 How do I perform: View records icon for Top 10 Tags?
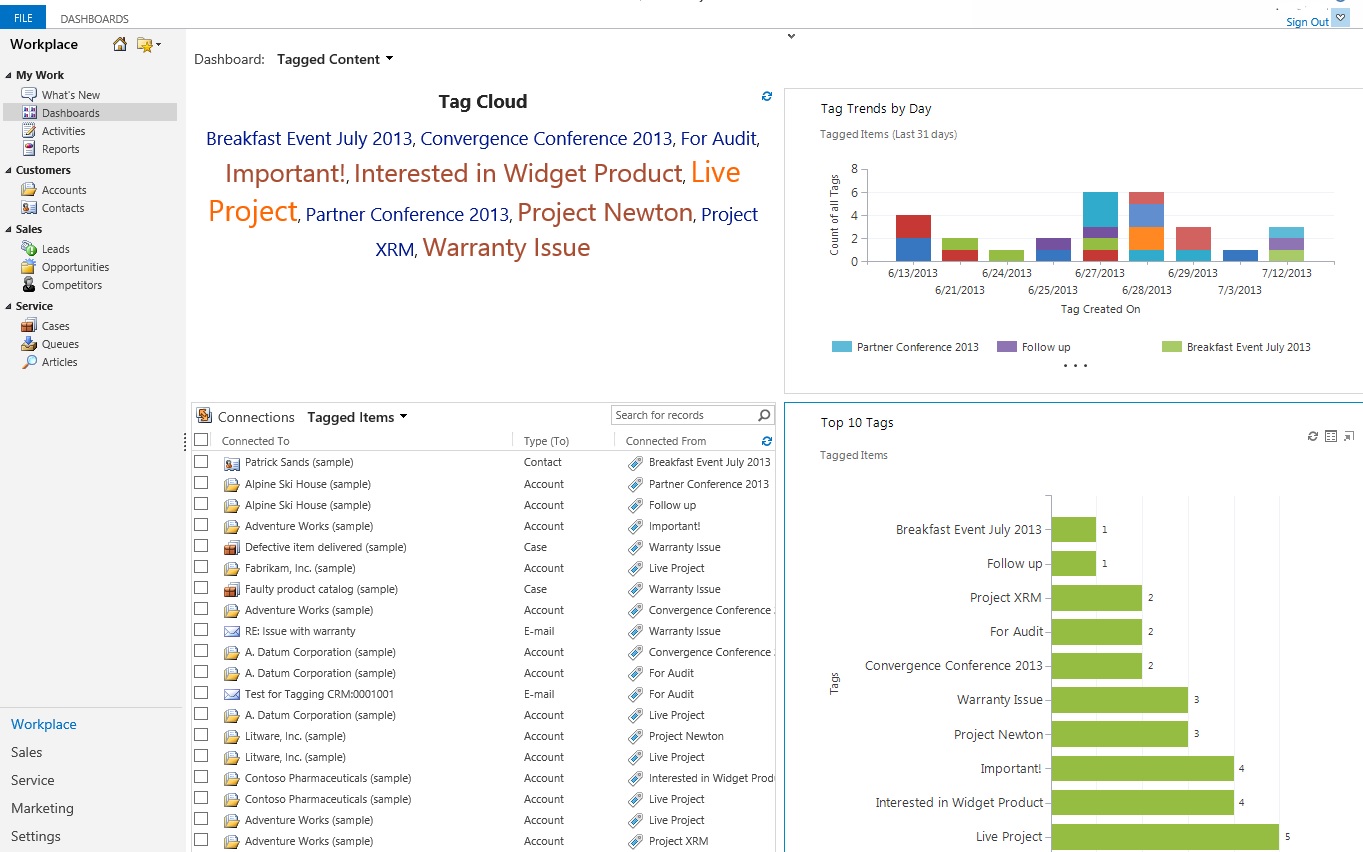(1331, 436)
